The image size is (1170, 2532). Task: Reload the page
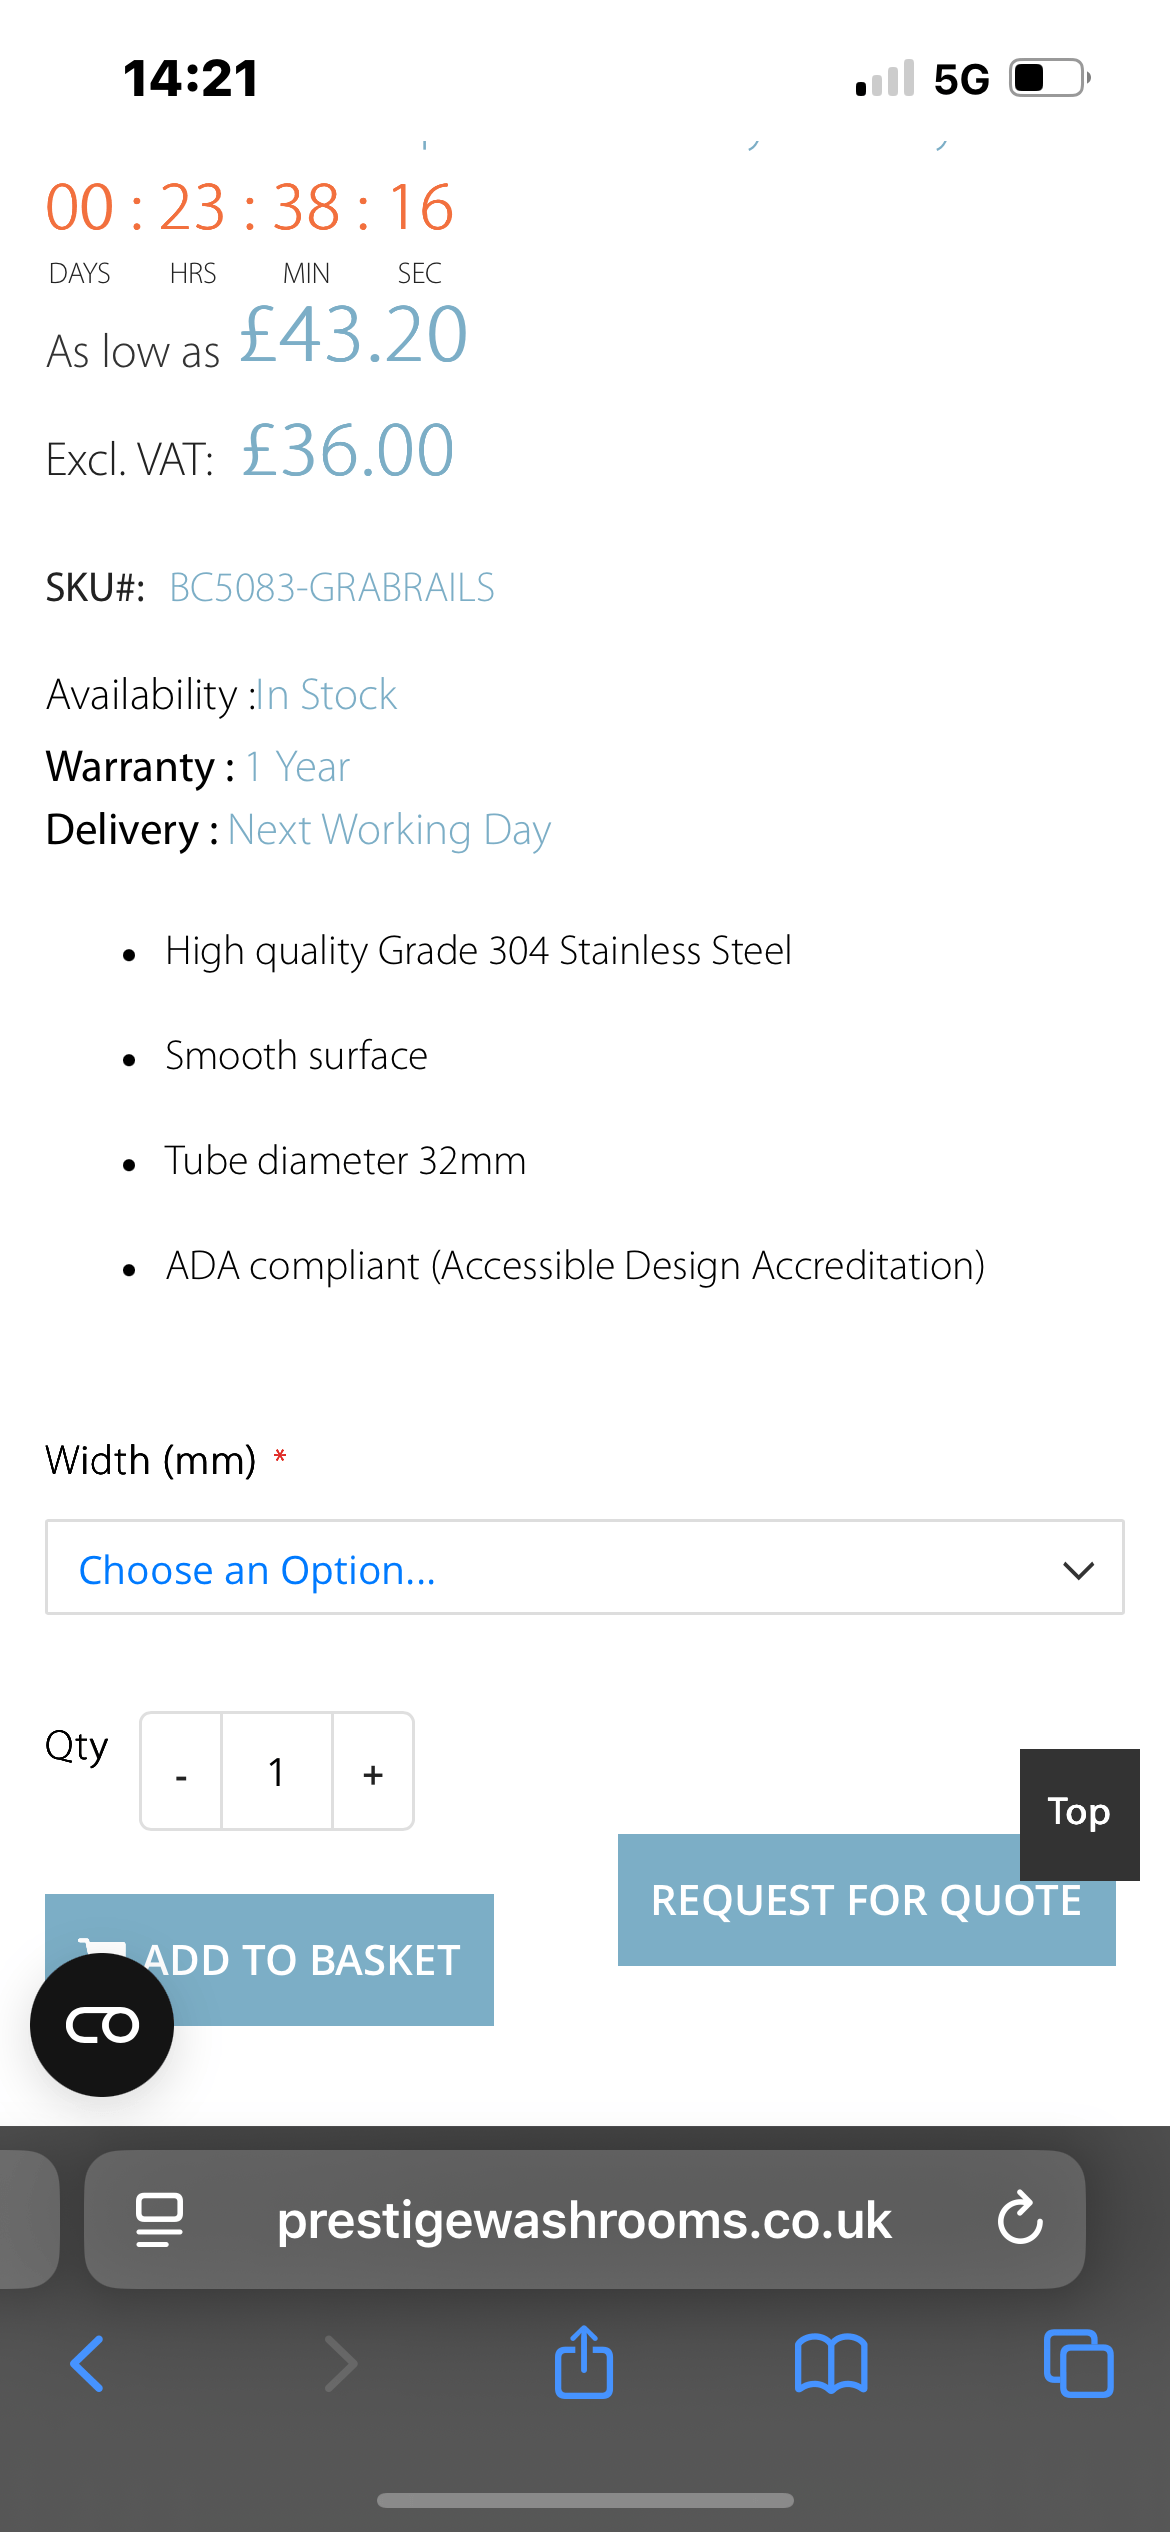[1020, 2219]
